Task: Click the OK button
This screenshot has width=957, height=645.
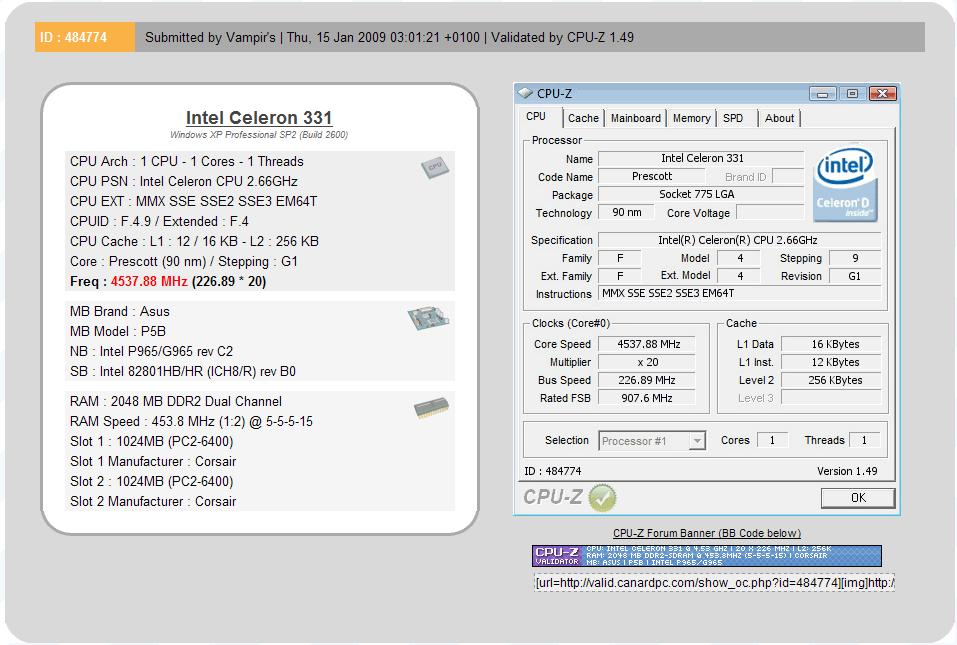Action: (x=858, y=498)
